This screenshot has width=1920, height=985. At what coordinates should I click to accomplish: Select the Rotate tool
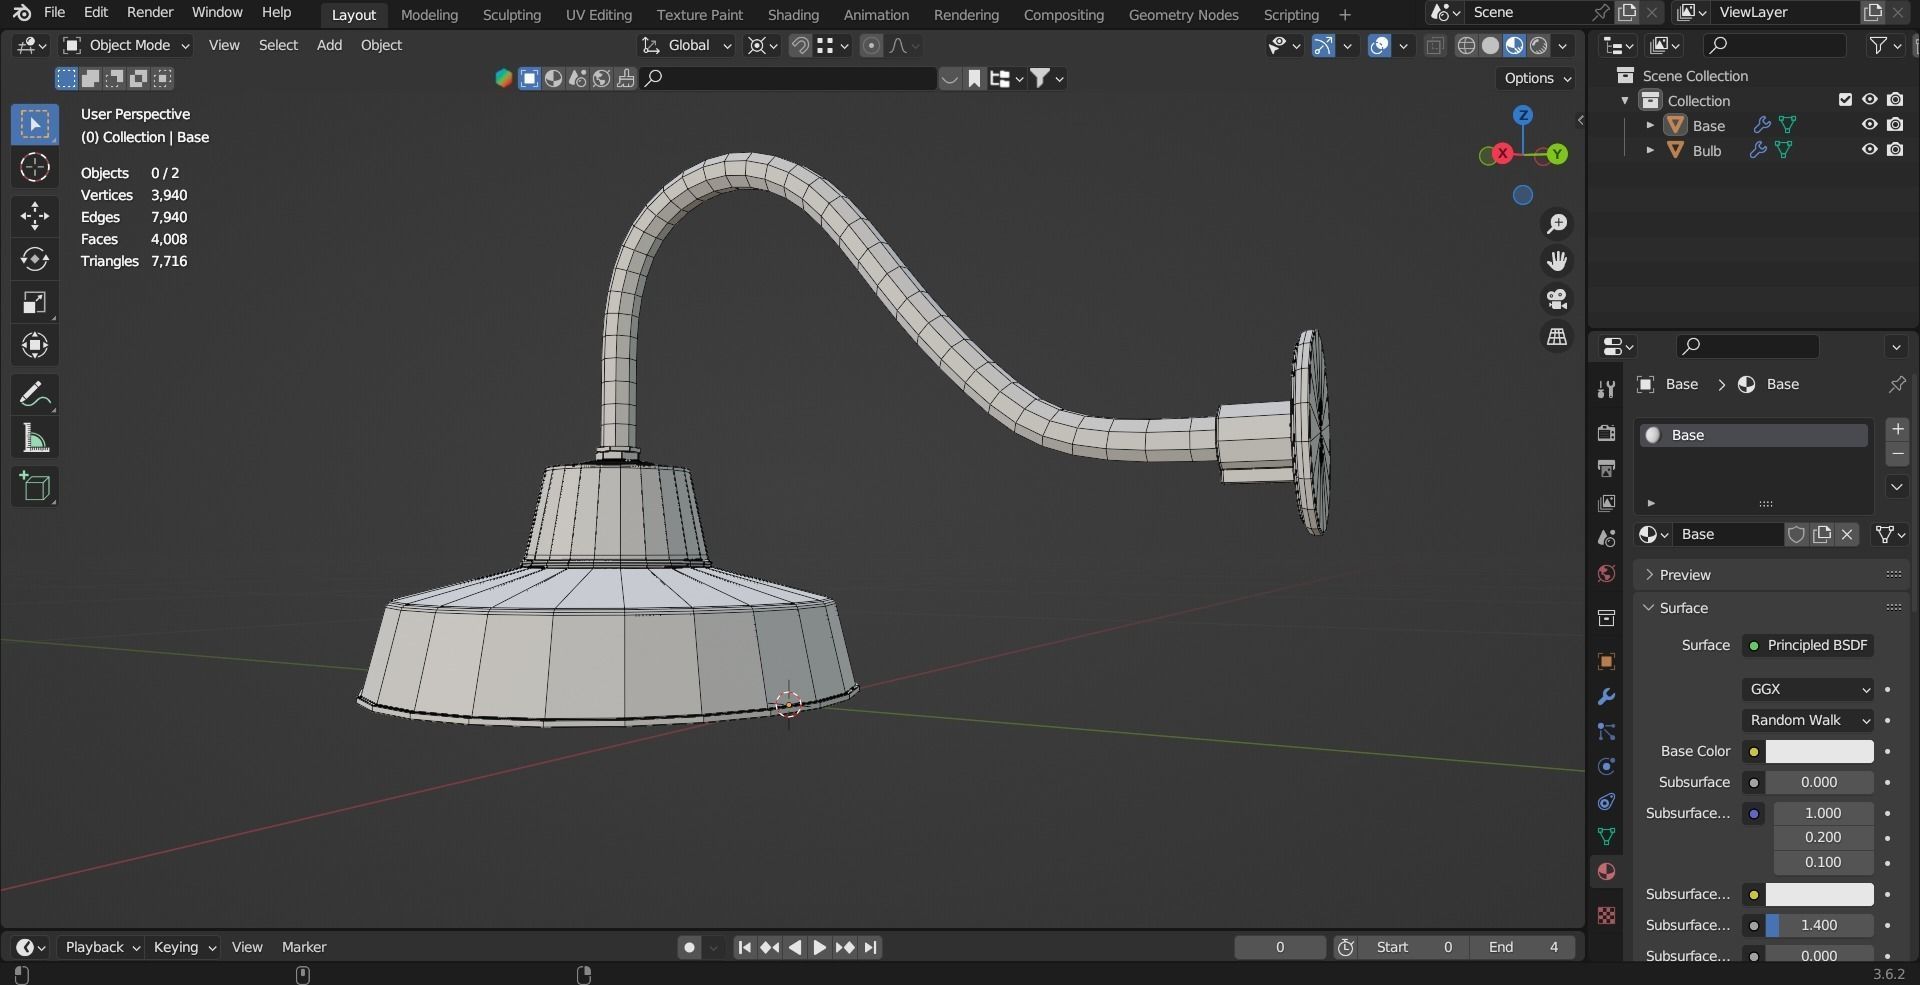35,259
